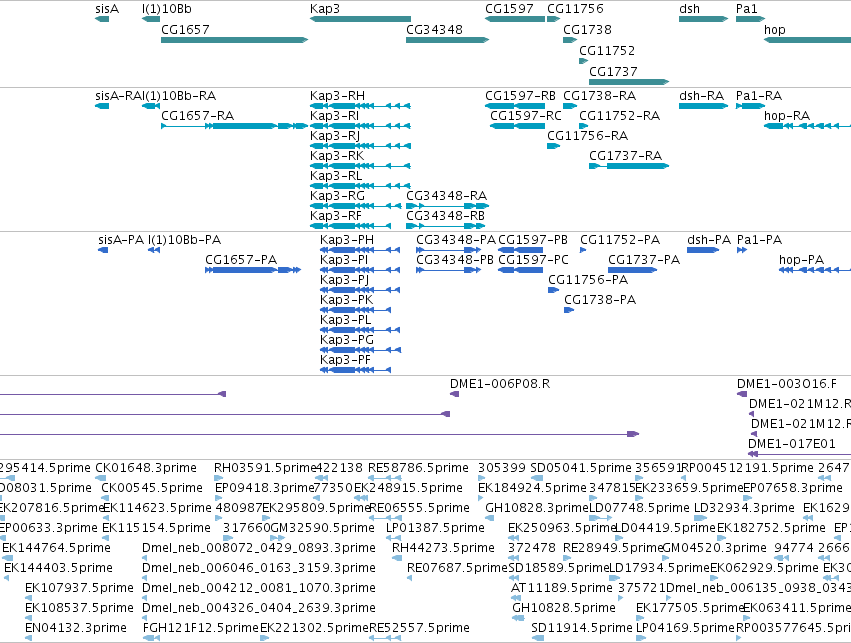This screenshot has width=851, height=643.
Task: Select the CG34348 gene bar
Action: (447, 40)
